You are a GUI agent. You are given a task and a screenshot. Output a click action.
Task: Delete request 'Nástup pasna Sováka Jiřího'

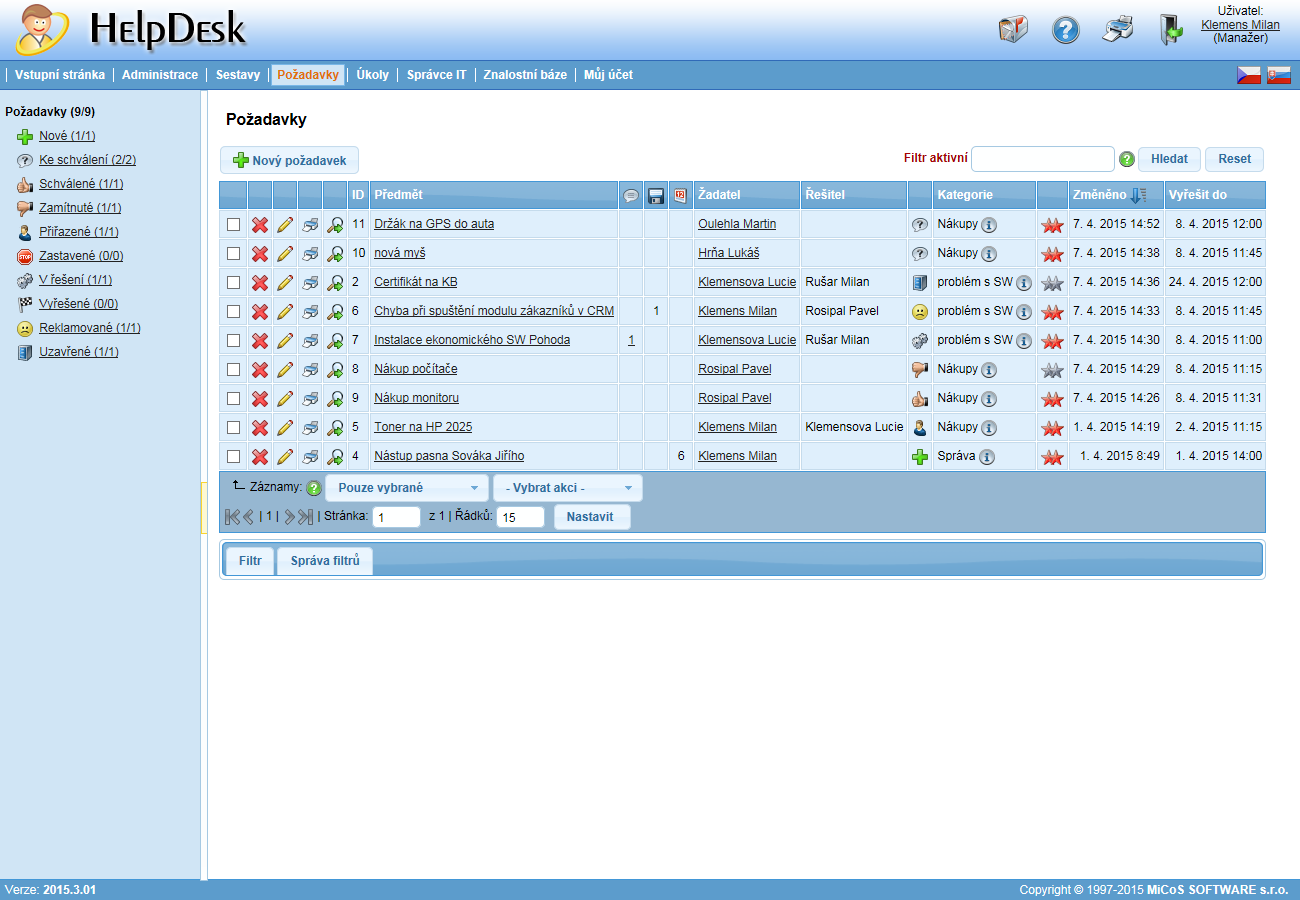[260, 457]
